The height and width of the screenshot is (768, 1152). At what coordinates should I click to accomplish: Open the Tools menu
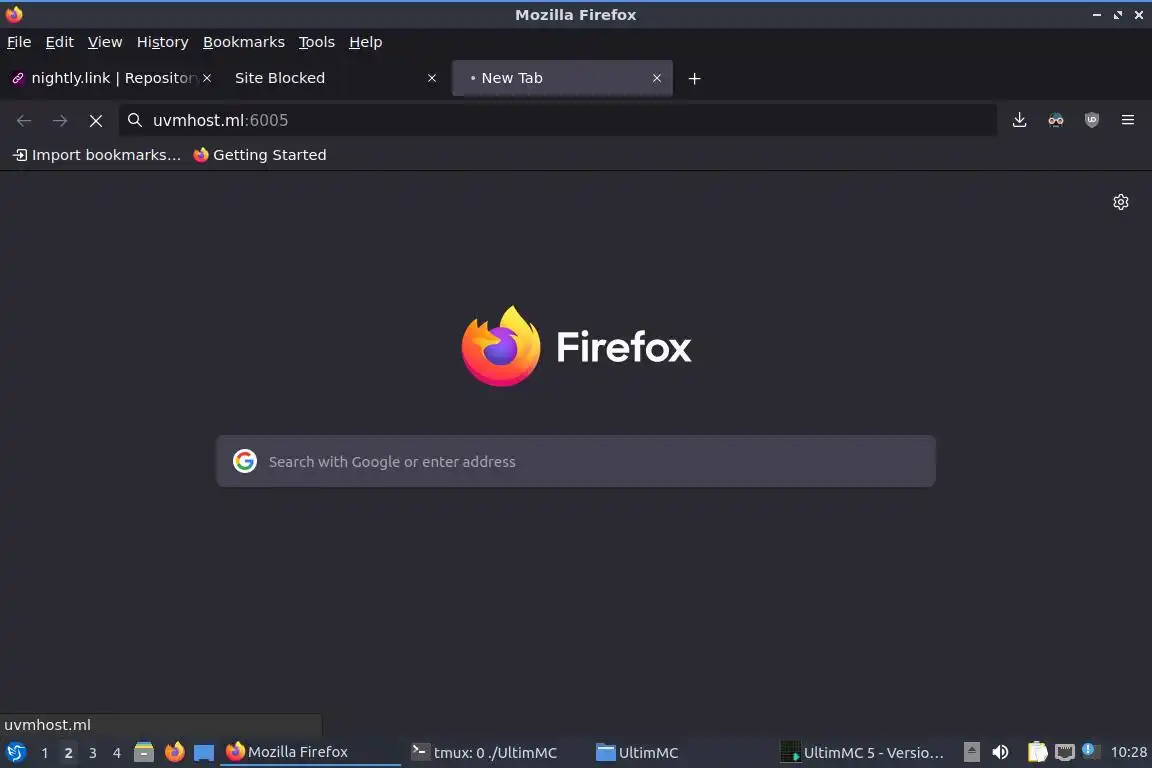point(317,42)
